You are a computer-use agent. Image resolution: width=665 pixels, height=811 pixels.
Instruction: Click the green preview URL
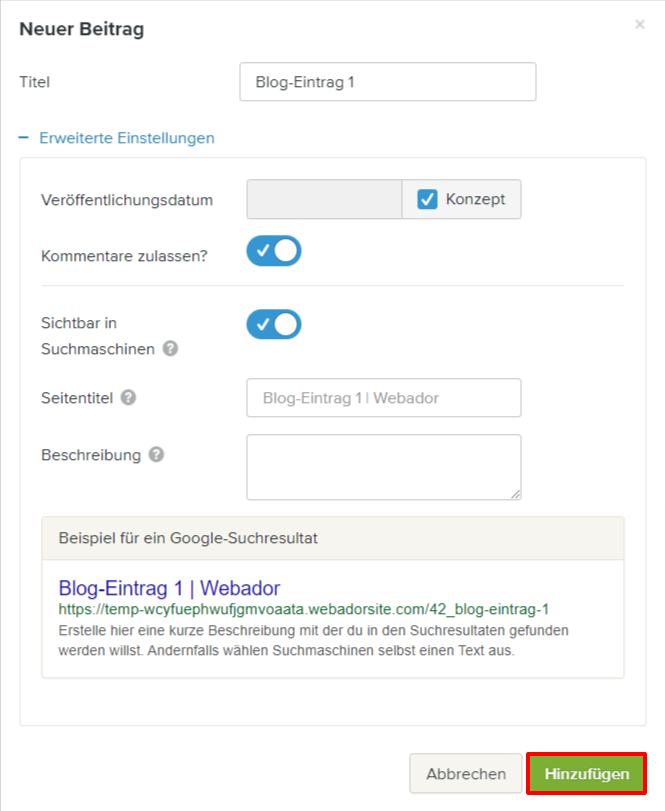pos(303,609)
